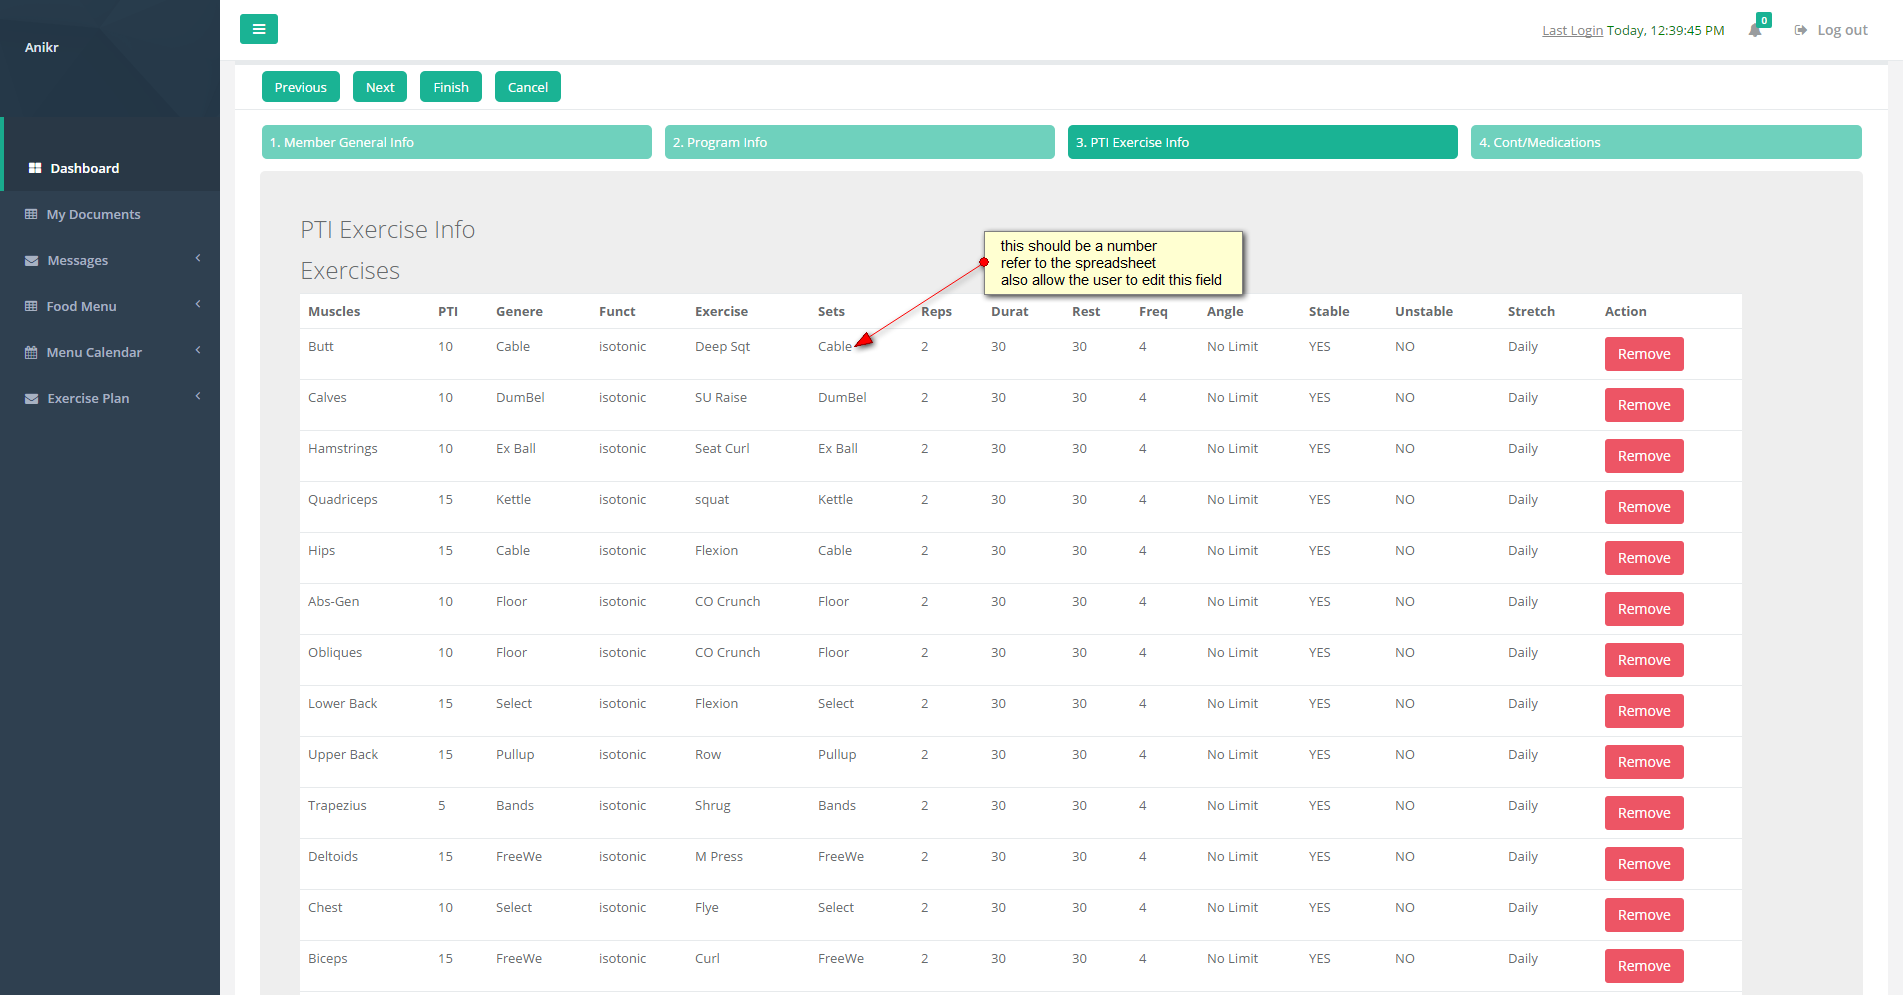Click the Dashboard grid icon in sidebar
This screenshot has height=995, width=1903.
pyautogui.click(x=35, y=168)
